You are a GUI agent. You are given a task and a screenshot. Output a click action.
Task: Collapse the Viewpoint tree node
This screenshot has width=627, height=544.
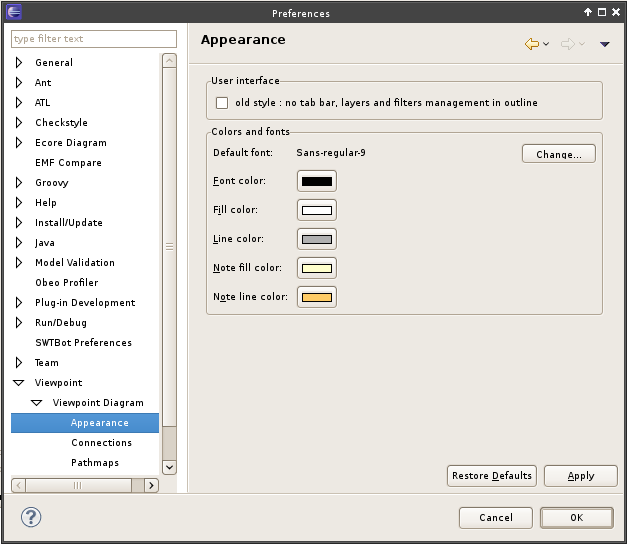coord(19,383)
